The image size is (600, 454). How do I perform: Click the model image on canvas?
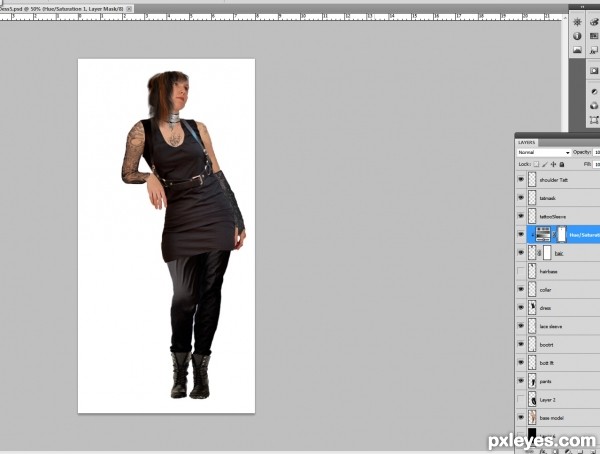(184, 234)
